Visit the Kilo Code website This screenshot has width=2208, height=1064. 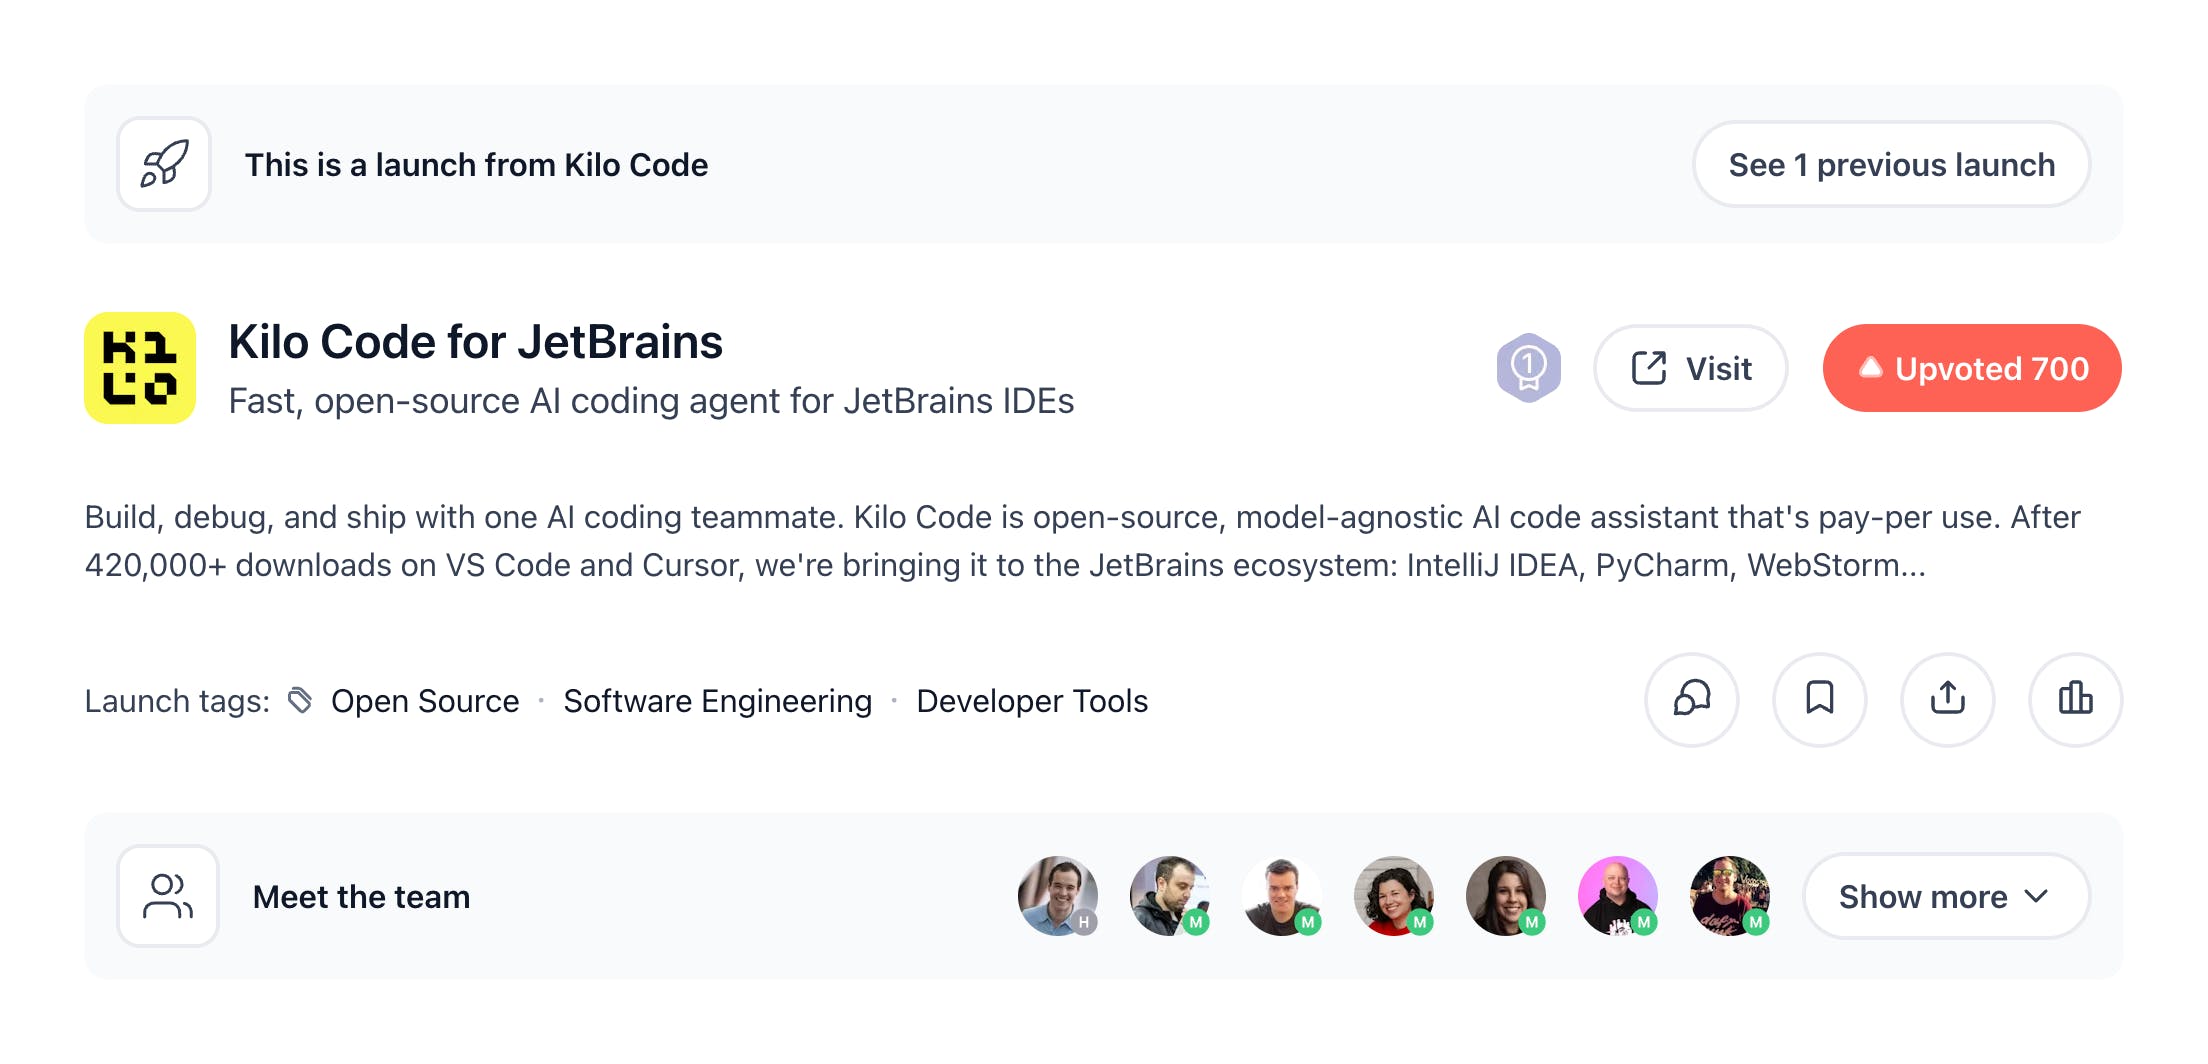pyautogui.click(x=1691, y=368)
